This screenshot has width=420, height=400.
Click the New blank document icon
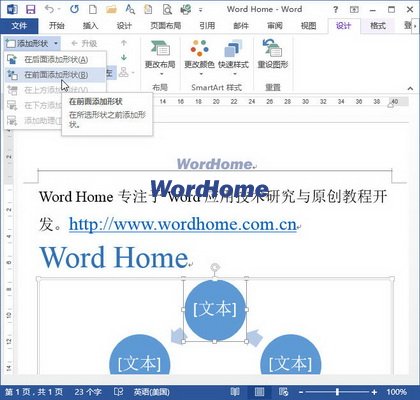93,9
